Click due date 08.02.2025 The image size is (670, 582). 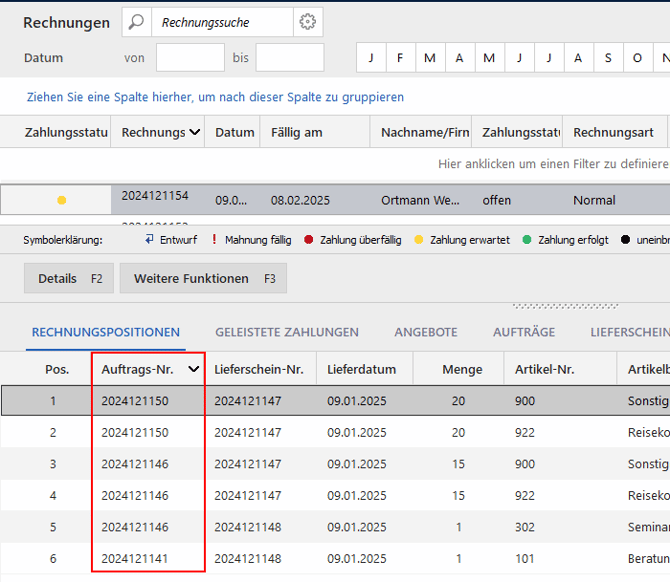[300, 200]
